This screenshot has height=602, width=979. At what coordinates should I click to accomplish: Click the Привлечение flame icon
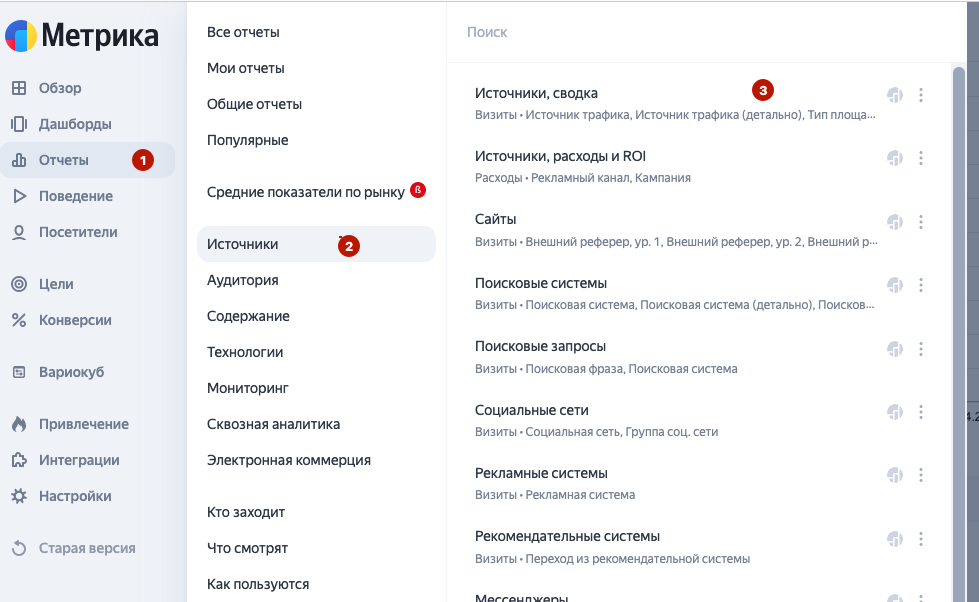19,424
